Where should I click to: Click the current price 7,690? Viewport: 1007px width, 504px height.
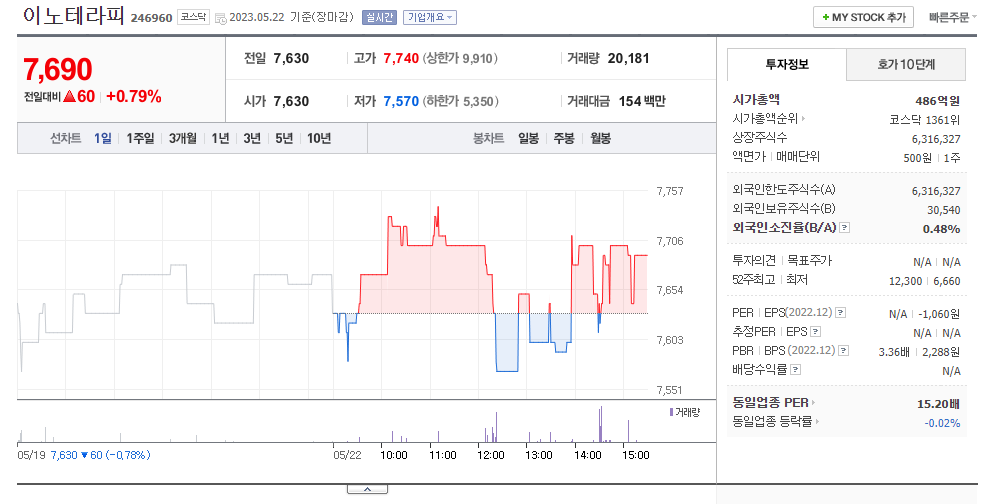[x=58, y=69]
